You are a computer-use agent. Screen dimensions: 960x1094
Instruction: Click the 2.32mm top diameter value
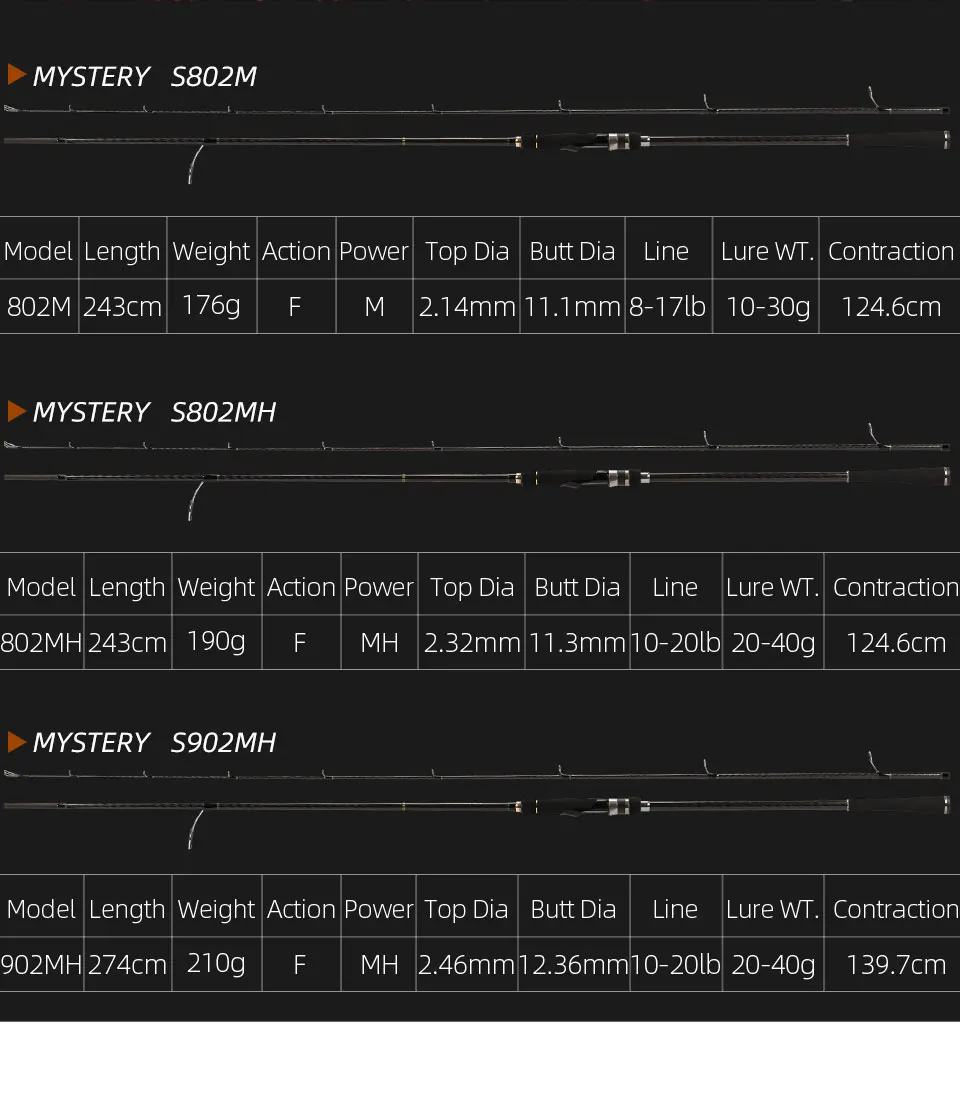click(472, 643)
